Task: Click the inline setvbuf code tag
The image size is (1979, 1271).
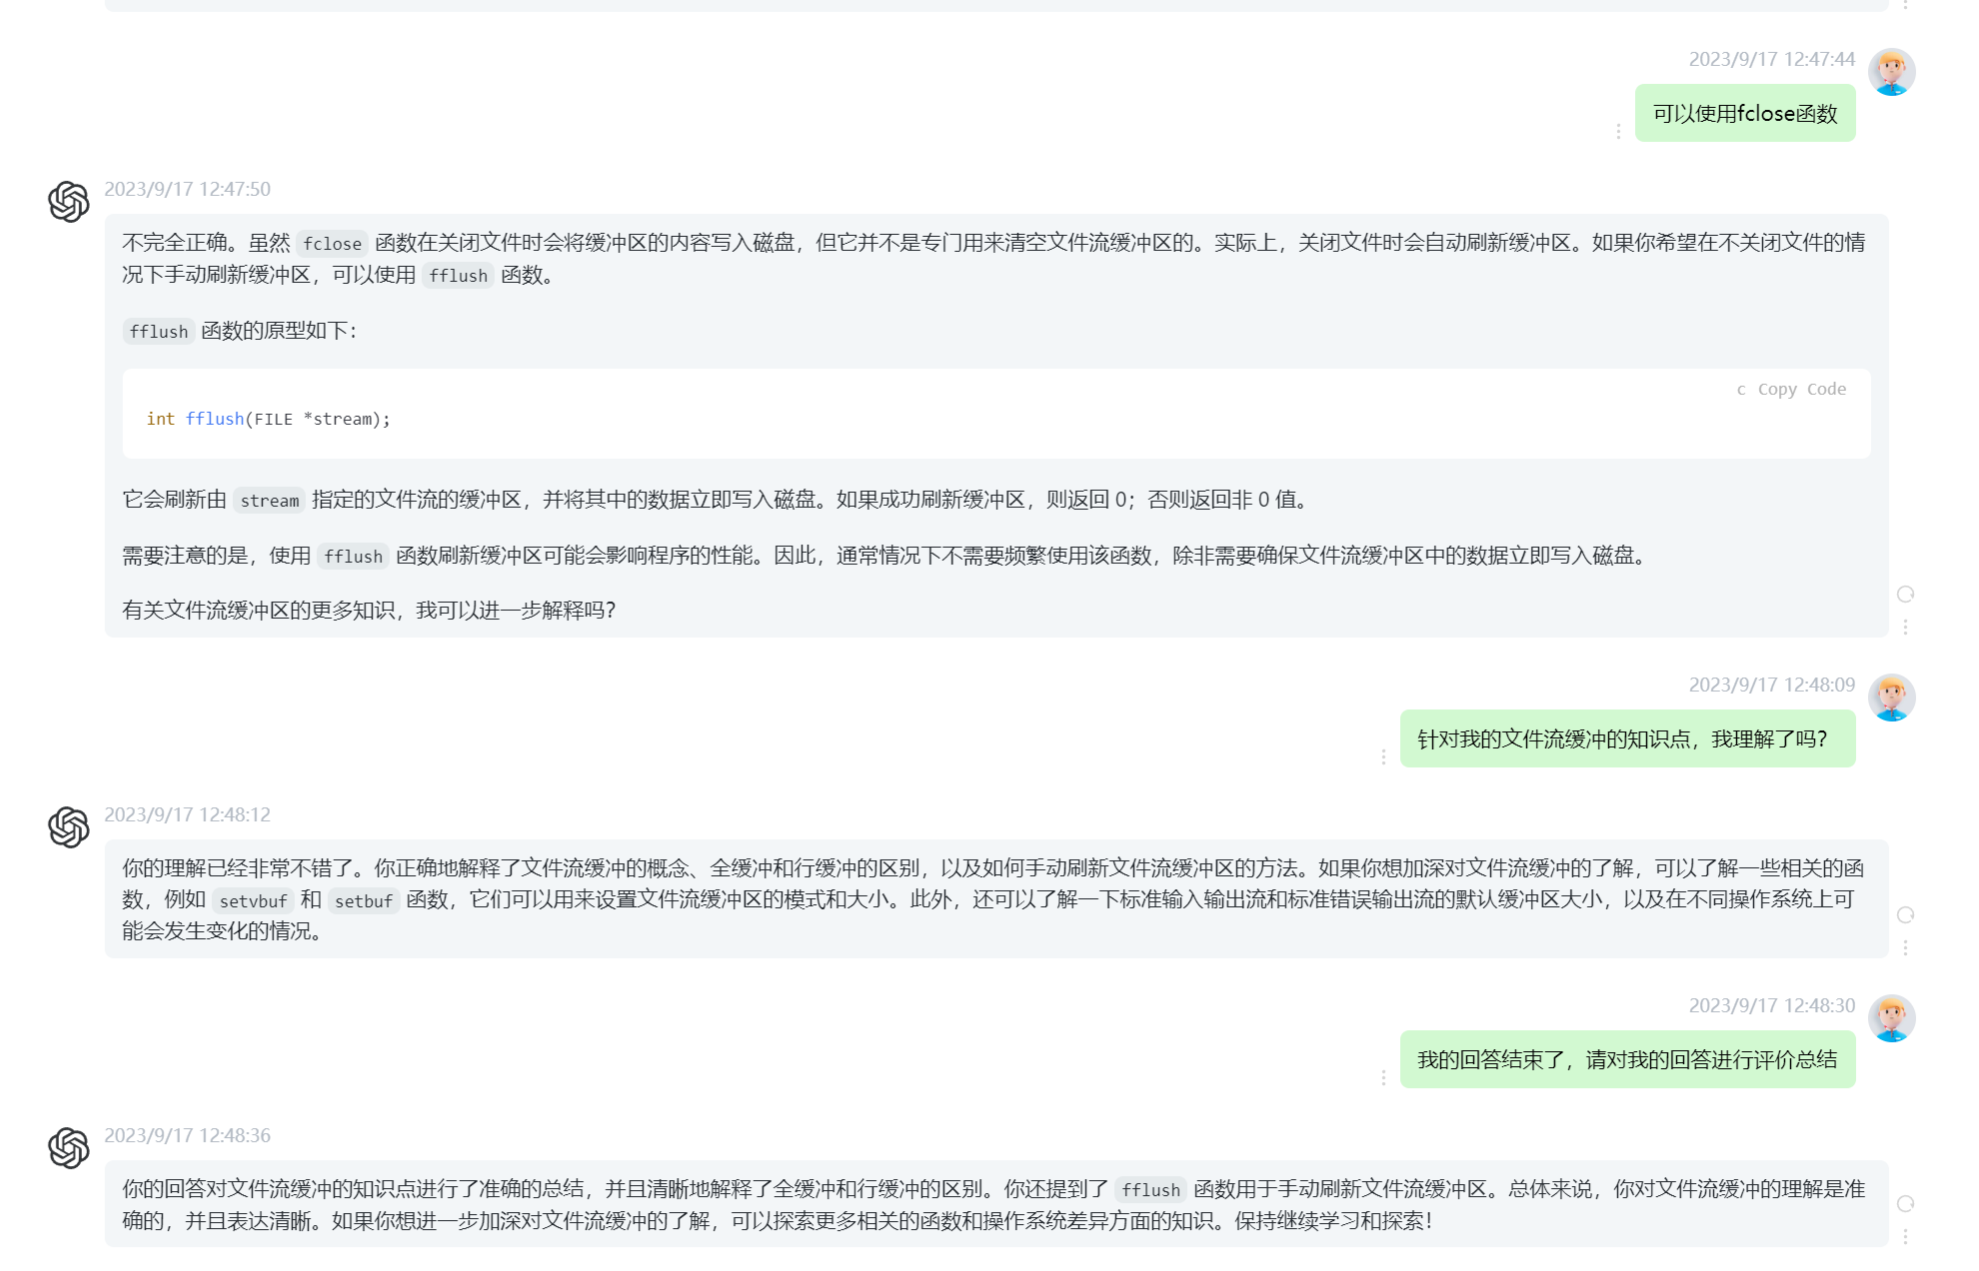Action: coord(253,901)
